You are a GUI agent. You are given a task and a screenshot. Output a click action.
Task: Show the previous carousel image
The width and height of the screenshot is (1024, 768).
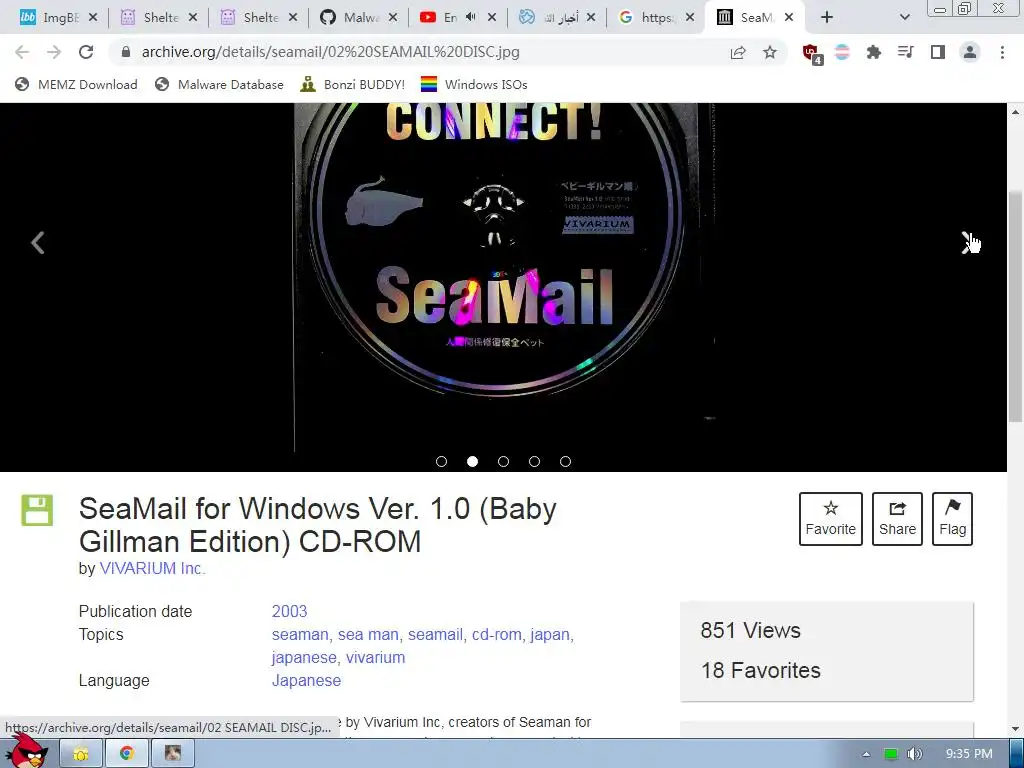pos(38,243)
